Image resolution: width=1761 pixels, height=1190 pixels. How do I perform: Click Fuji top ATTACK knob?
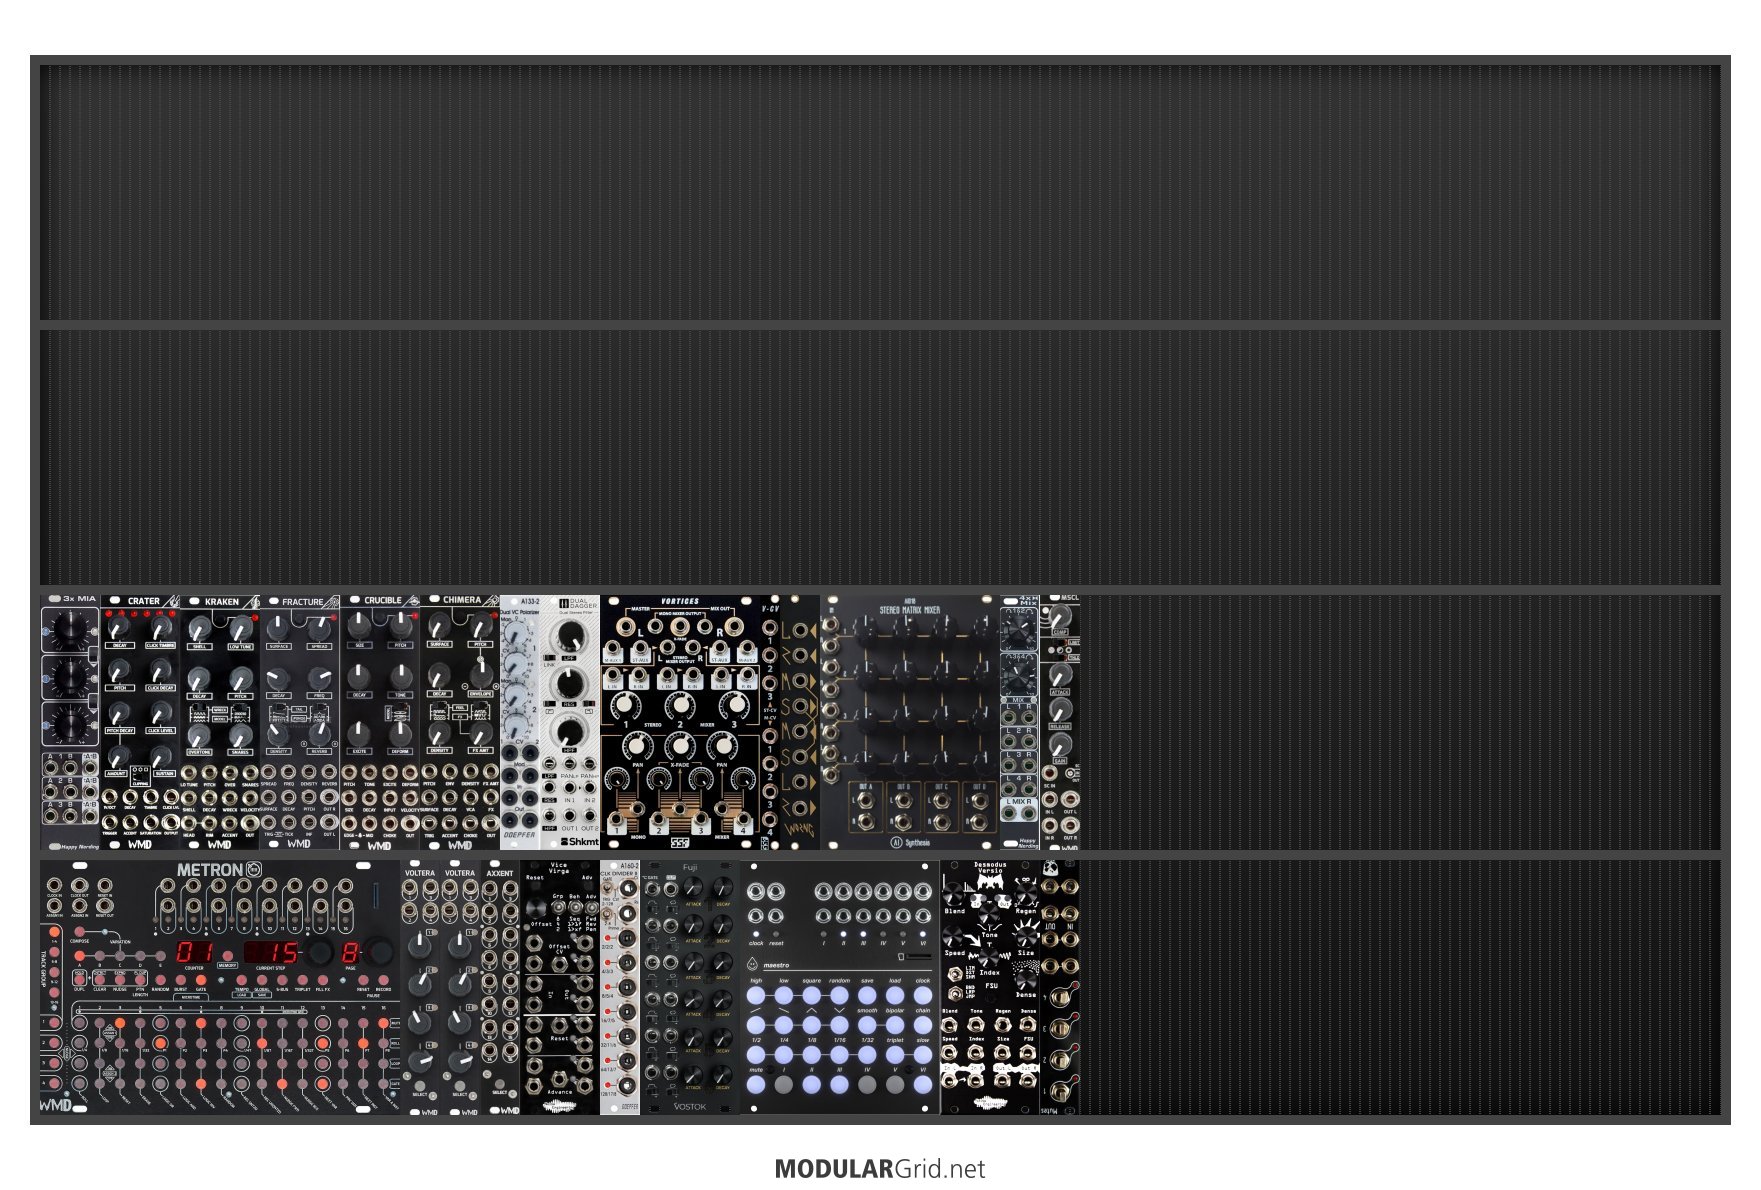693,887
